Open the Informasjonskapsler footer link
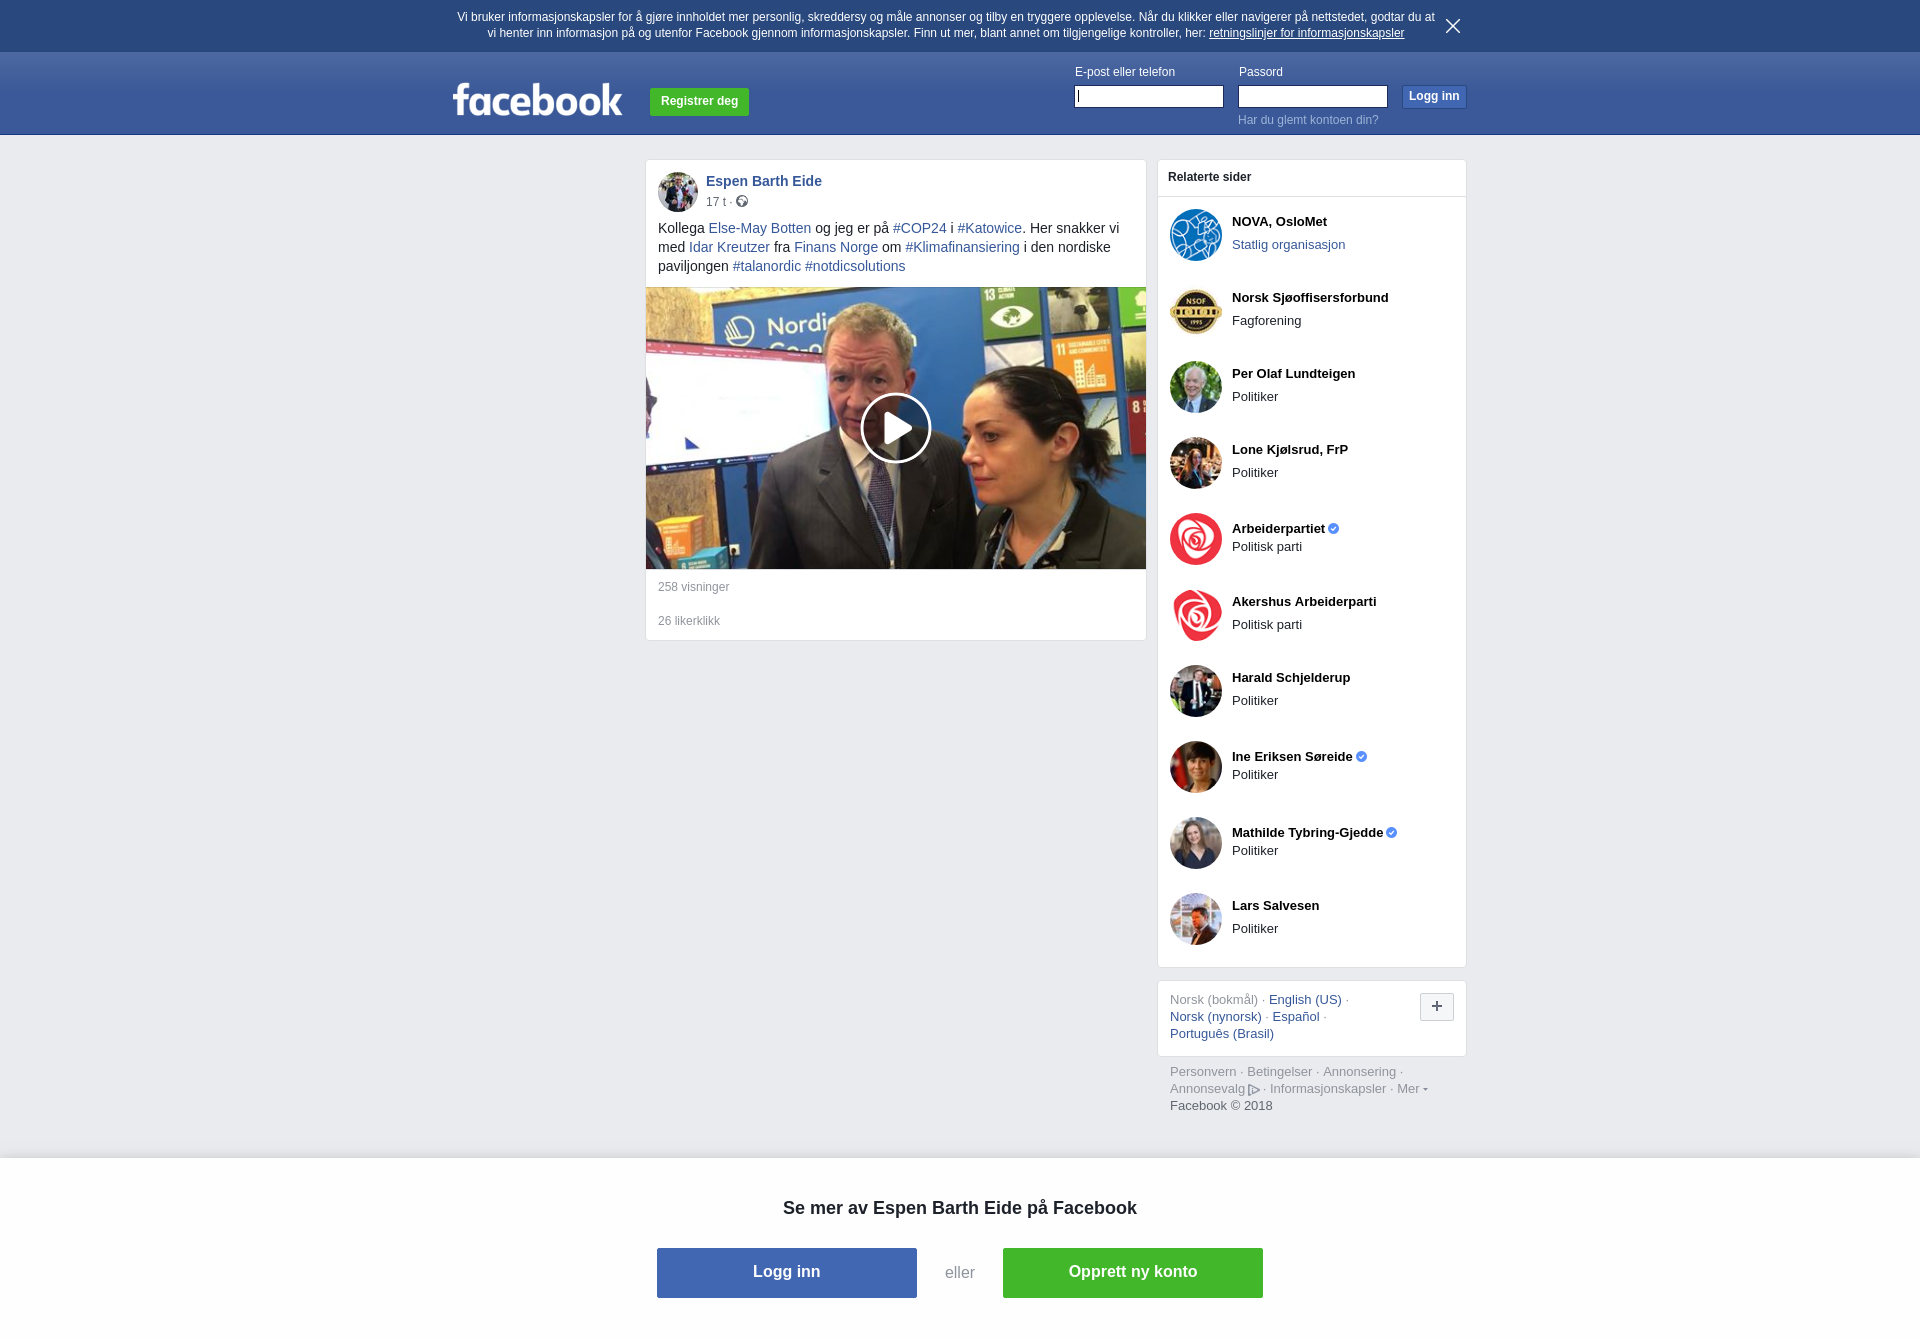Screen dimensions: 1920x1338 [1328, 1089]
